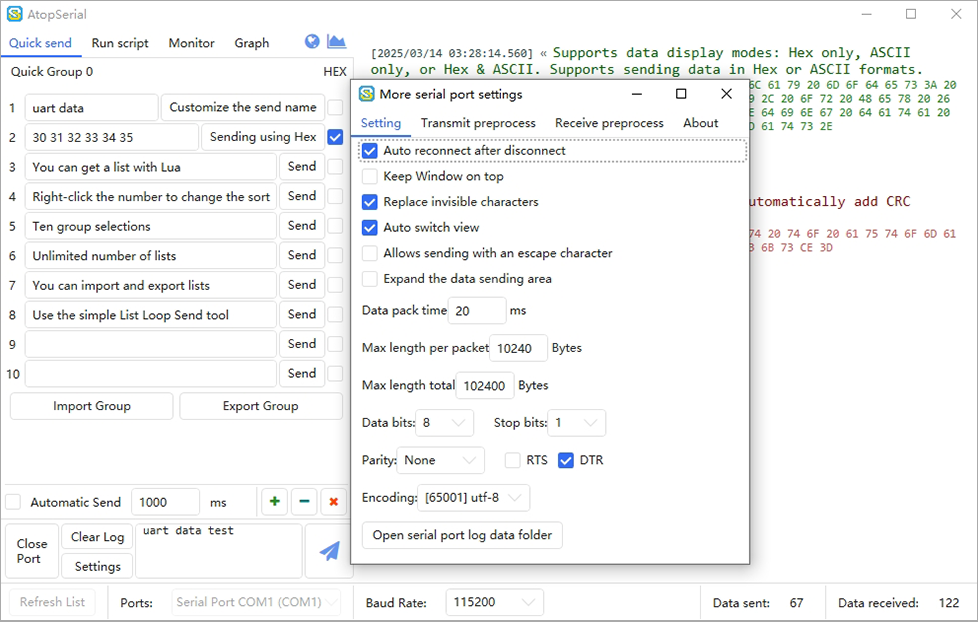The width and height of the screenshot is (978, 622).
Task: Click the 'uart data' field in row 1
Action: pyautogui.click(x=92, y=108)
